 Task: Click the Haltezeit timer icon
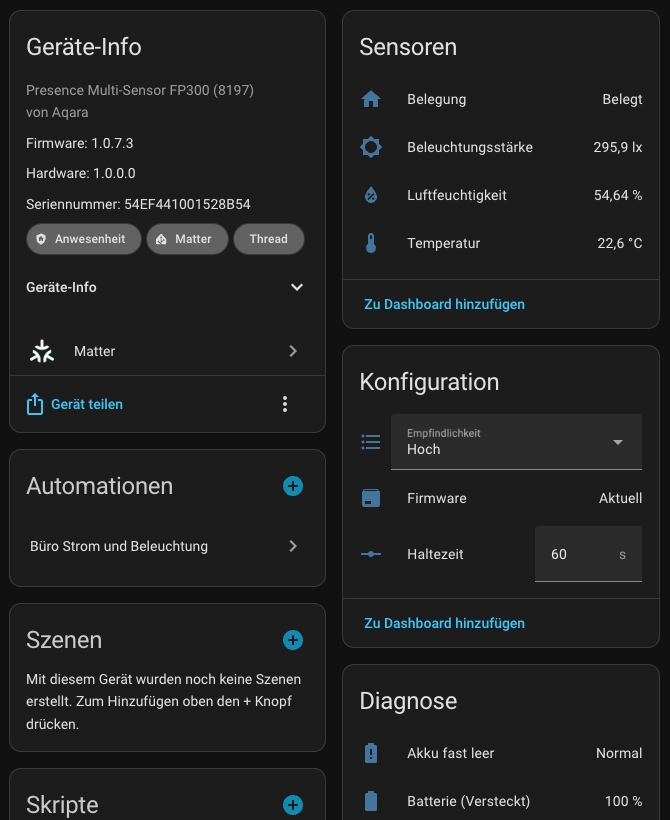click(x=371, y=554)
